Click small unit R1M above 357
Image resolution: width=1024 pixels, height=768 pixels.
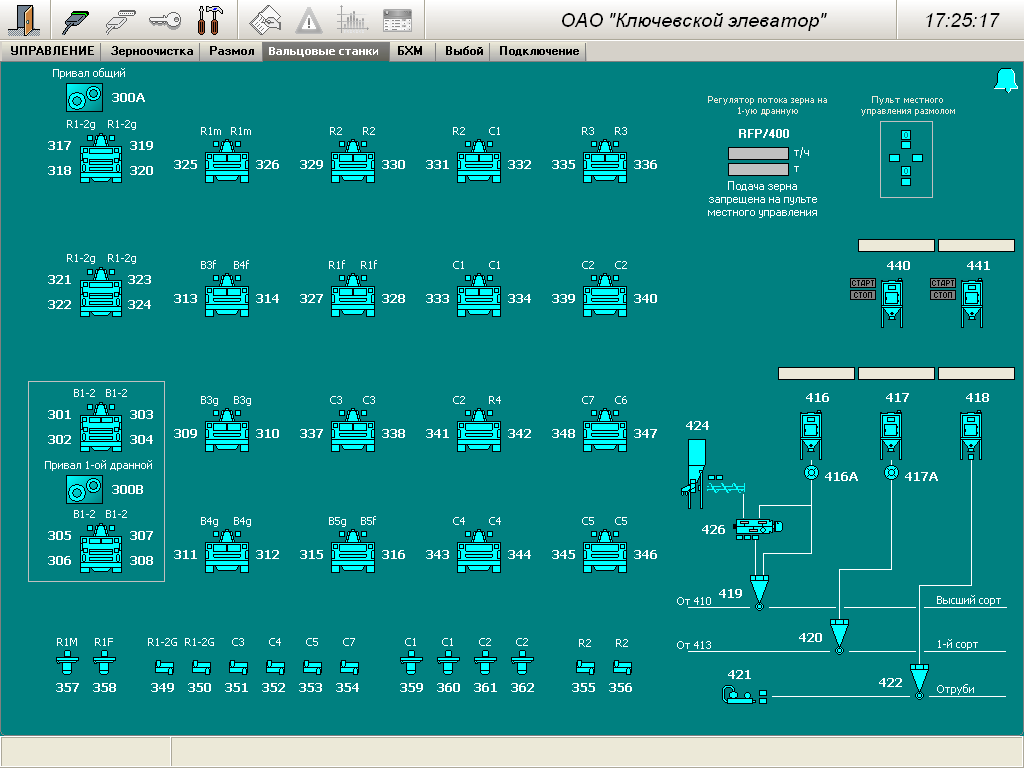point(67,662)
